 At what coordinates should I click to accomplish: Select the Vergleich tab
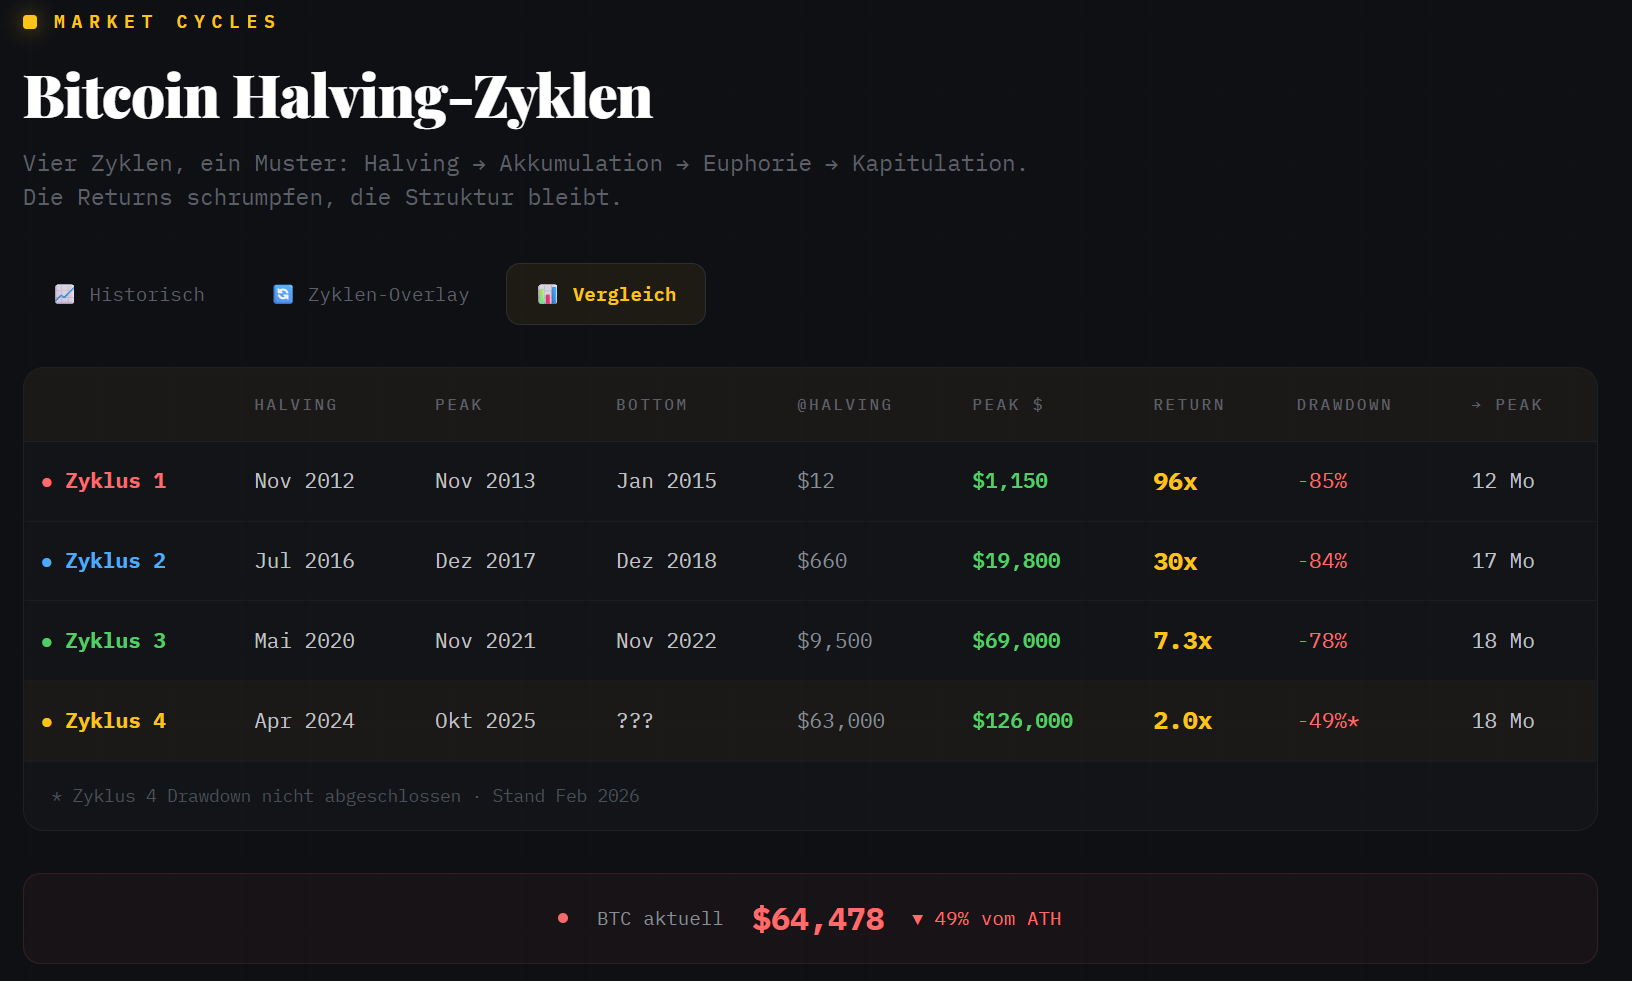coord(606,294)
